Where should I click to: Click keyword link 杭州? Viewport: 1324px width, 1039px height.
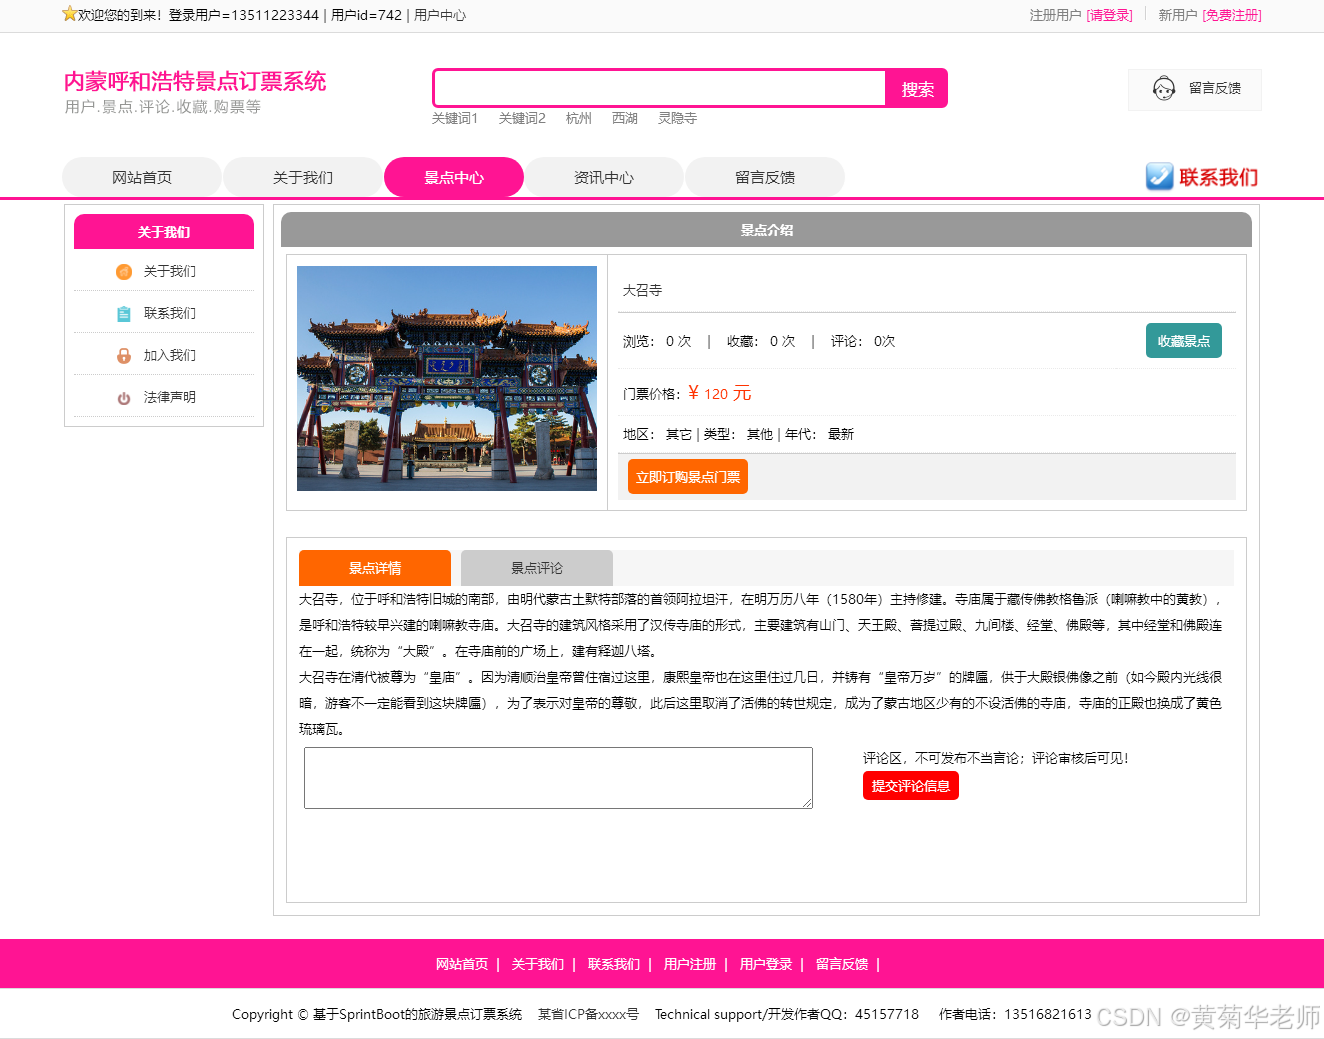tap(579, 118)
